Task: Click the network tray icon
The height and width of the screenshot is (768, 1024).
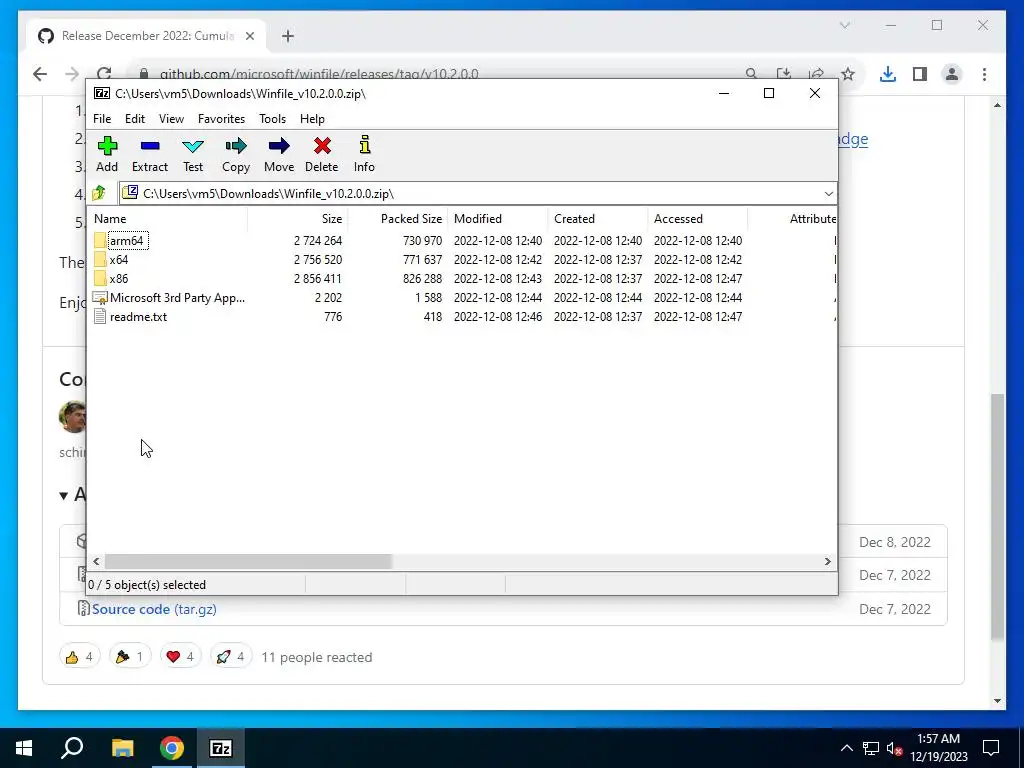Action: click(x=871, y=748)
